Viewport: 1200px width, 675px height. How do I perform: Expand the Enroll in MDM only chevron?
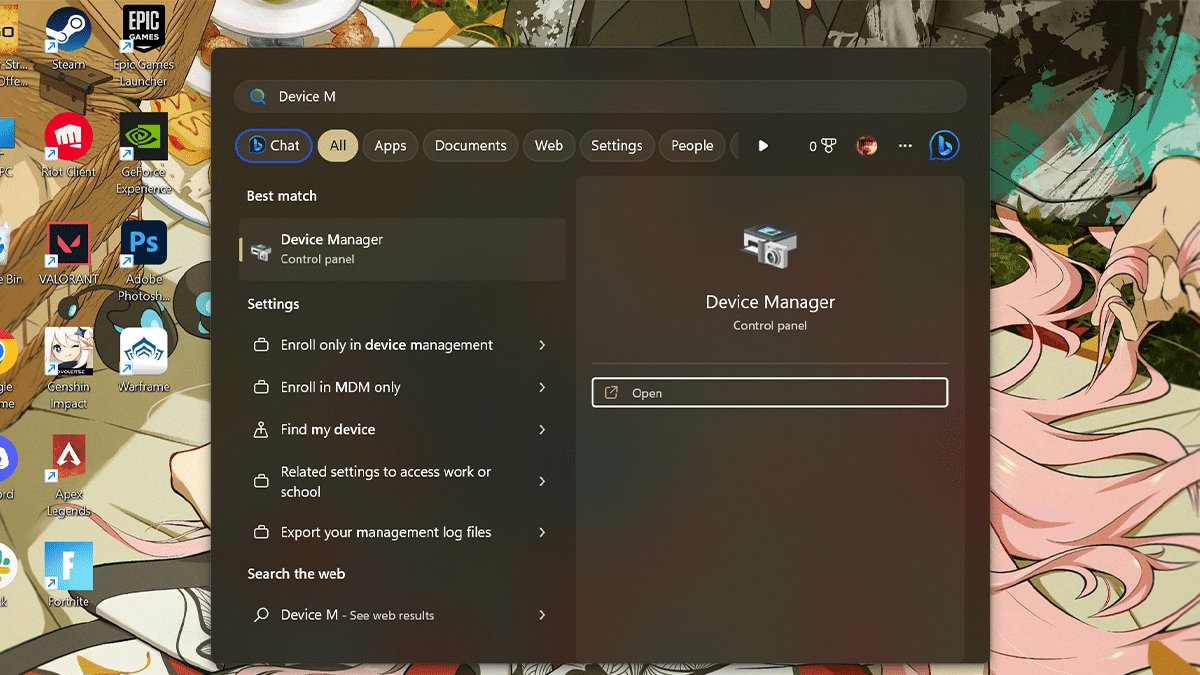coord(542,387)
